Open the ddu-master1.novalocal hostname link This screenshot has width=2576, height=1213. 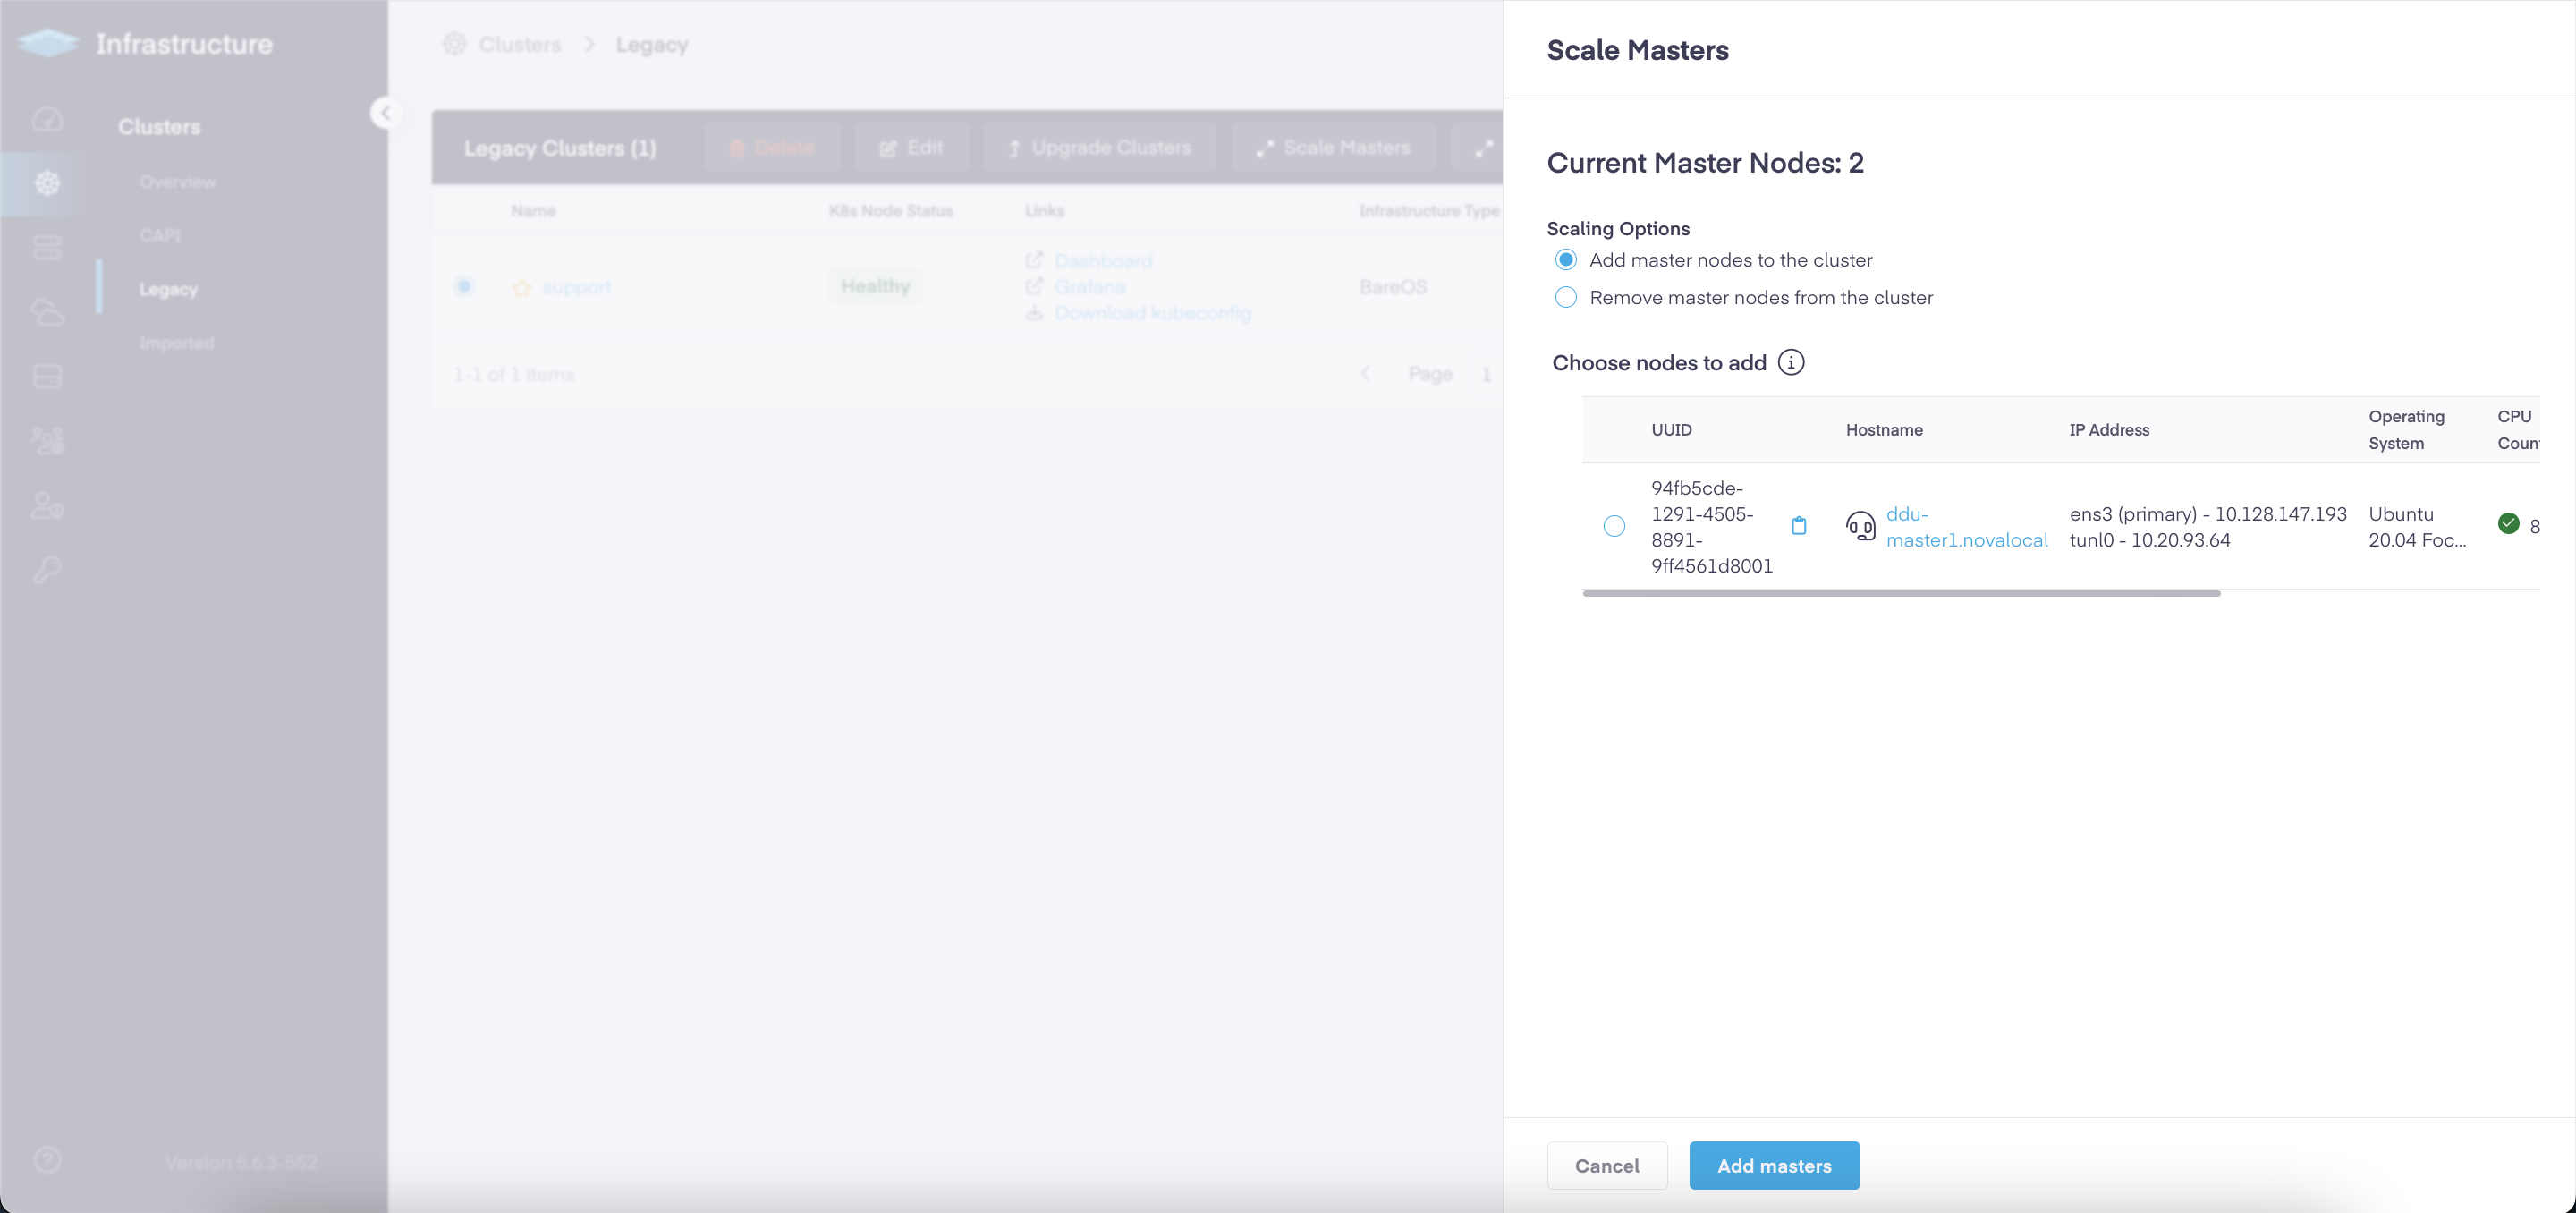pyautogui.click(x=1966, y=526)
